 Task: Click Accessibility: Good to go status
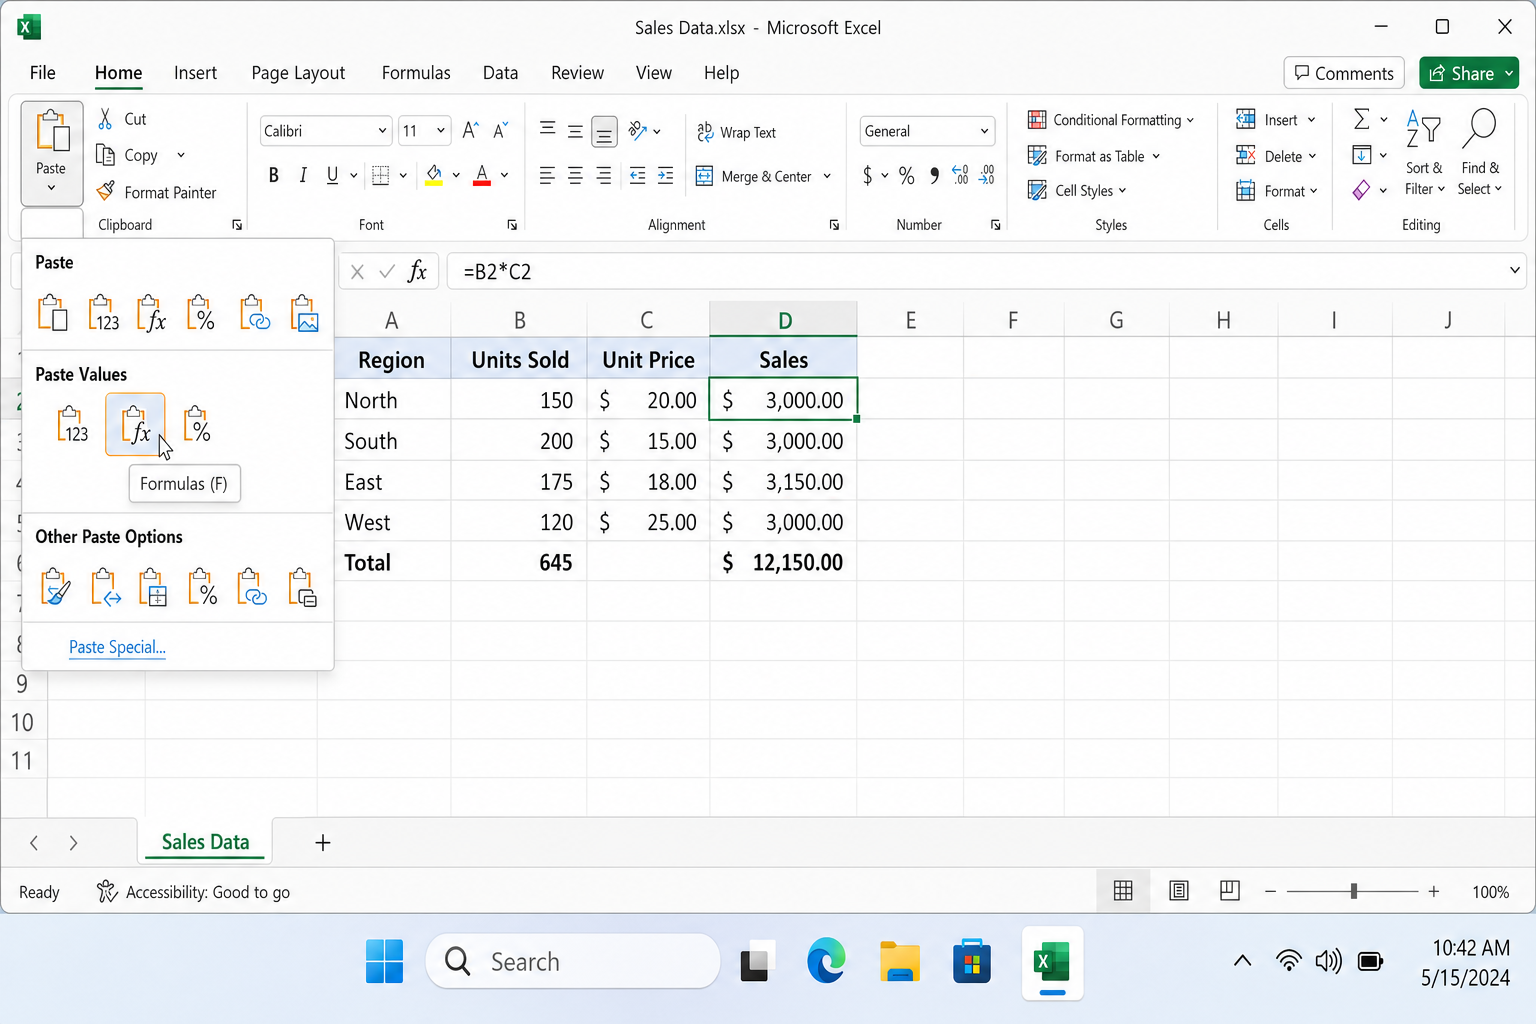(x=193, y=892)
